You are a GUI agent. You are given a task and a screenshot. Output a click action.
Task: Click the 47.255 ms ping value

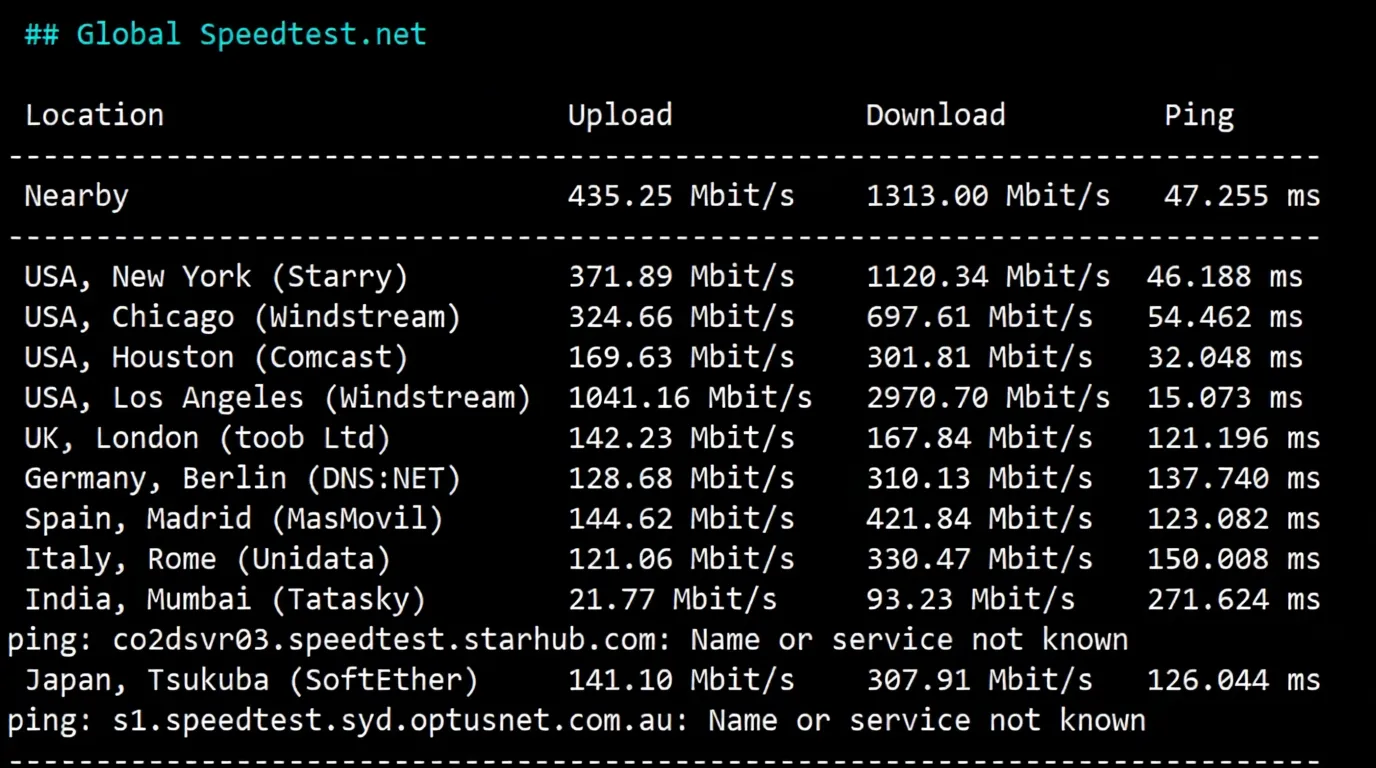1240,196
